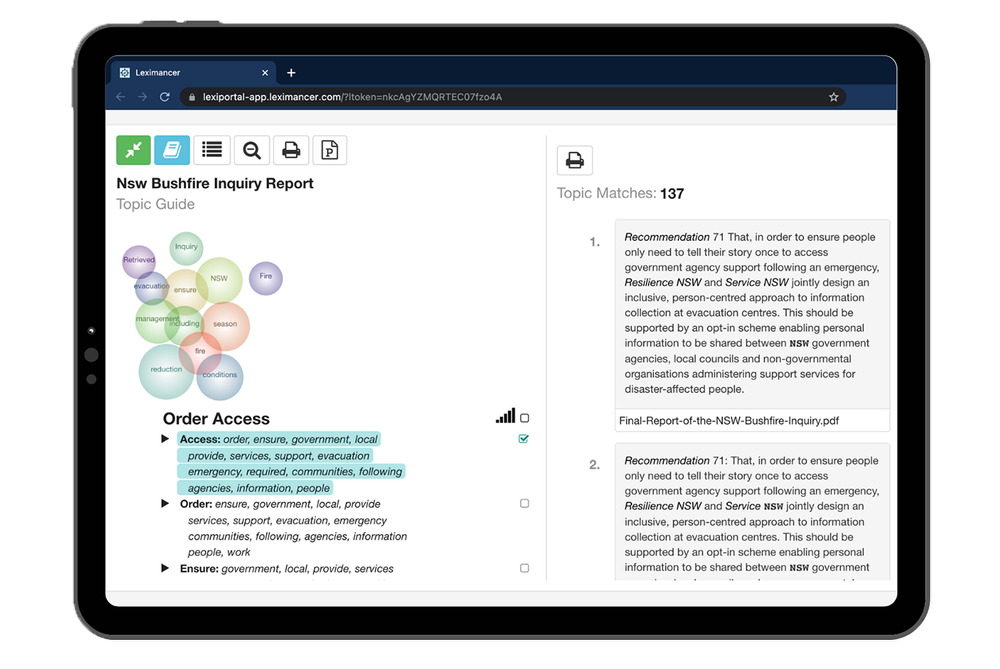Enable the Ensure topic checkbox
1000x669 pixels.
523,568
